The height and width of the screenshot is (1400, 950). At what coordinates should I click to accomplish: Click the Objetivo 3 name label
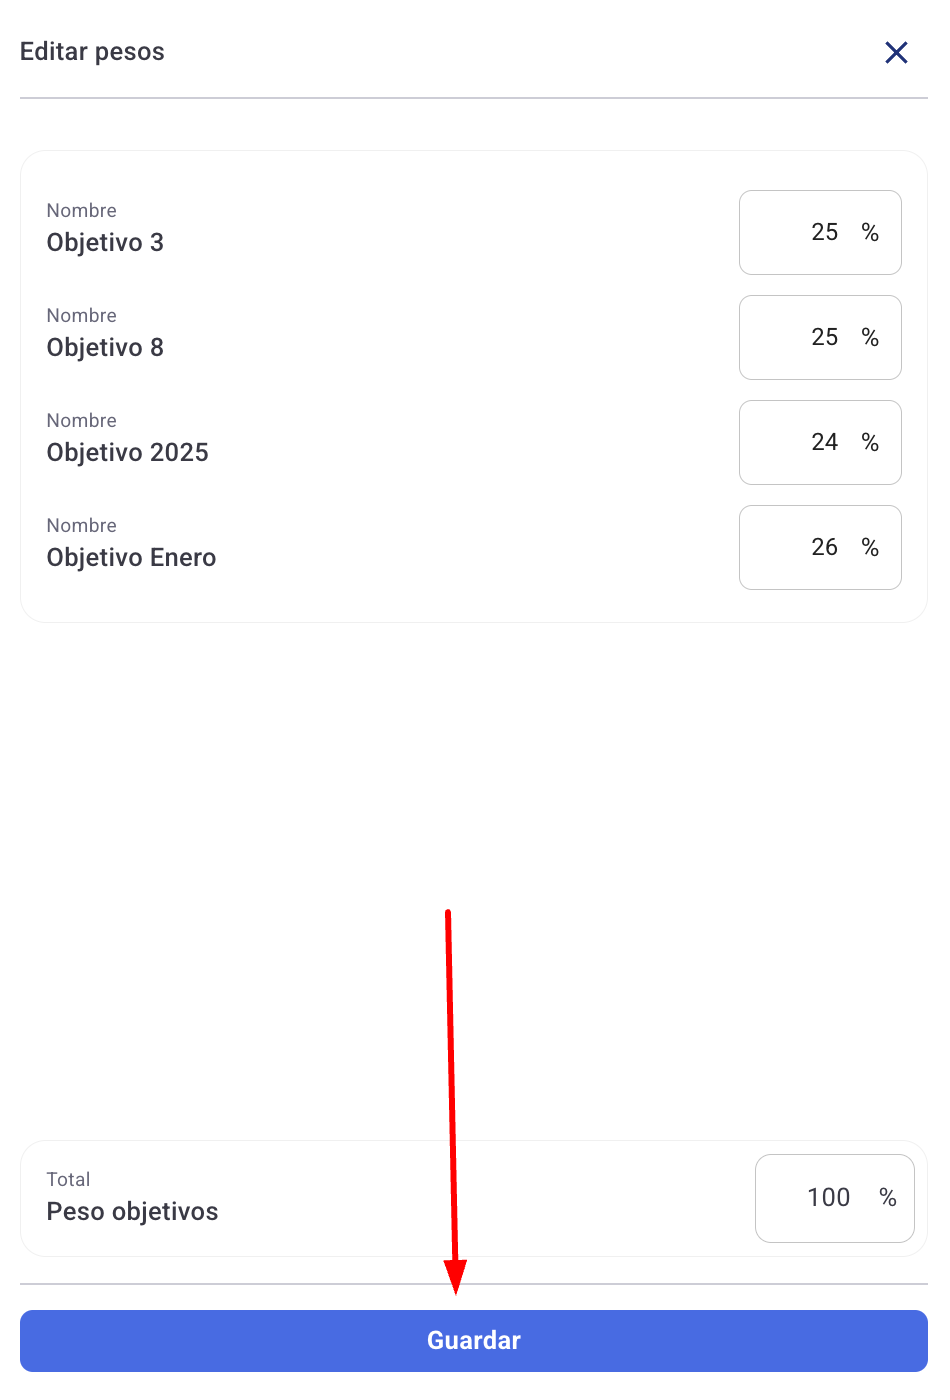click(105, 243)
